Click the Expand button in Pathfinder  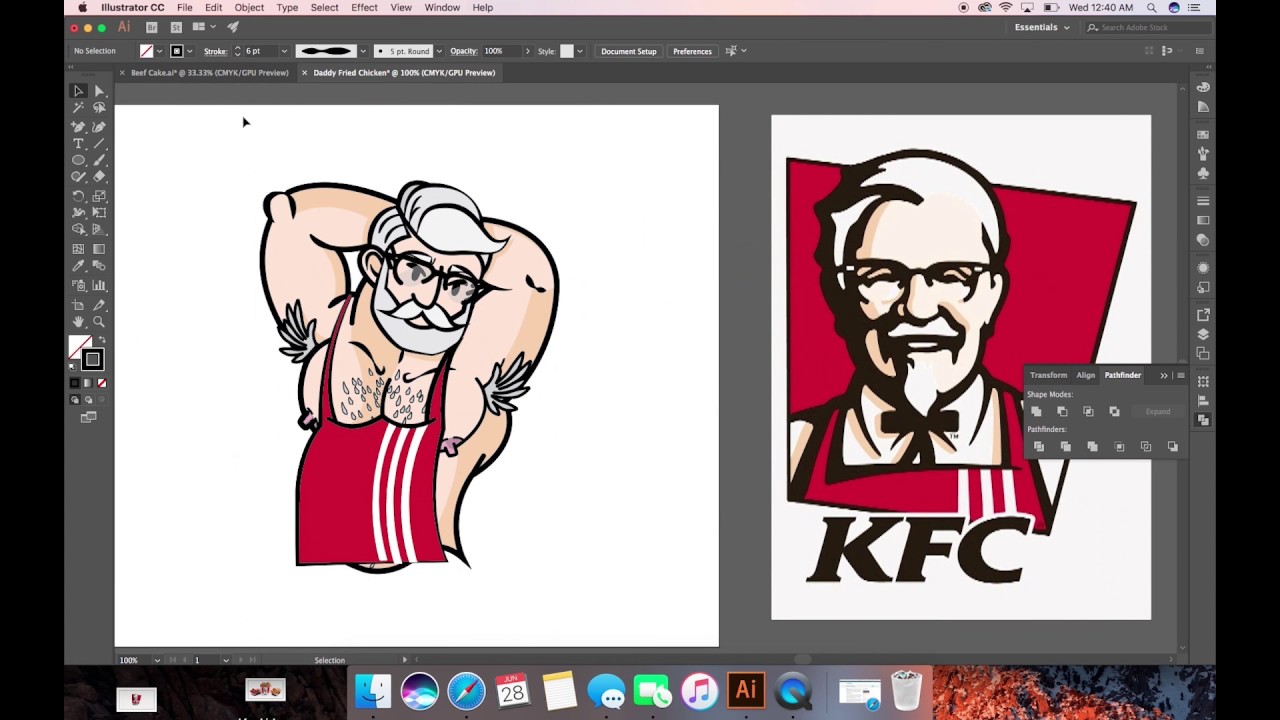(1158, 411)
